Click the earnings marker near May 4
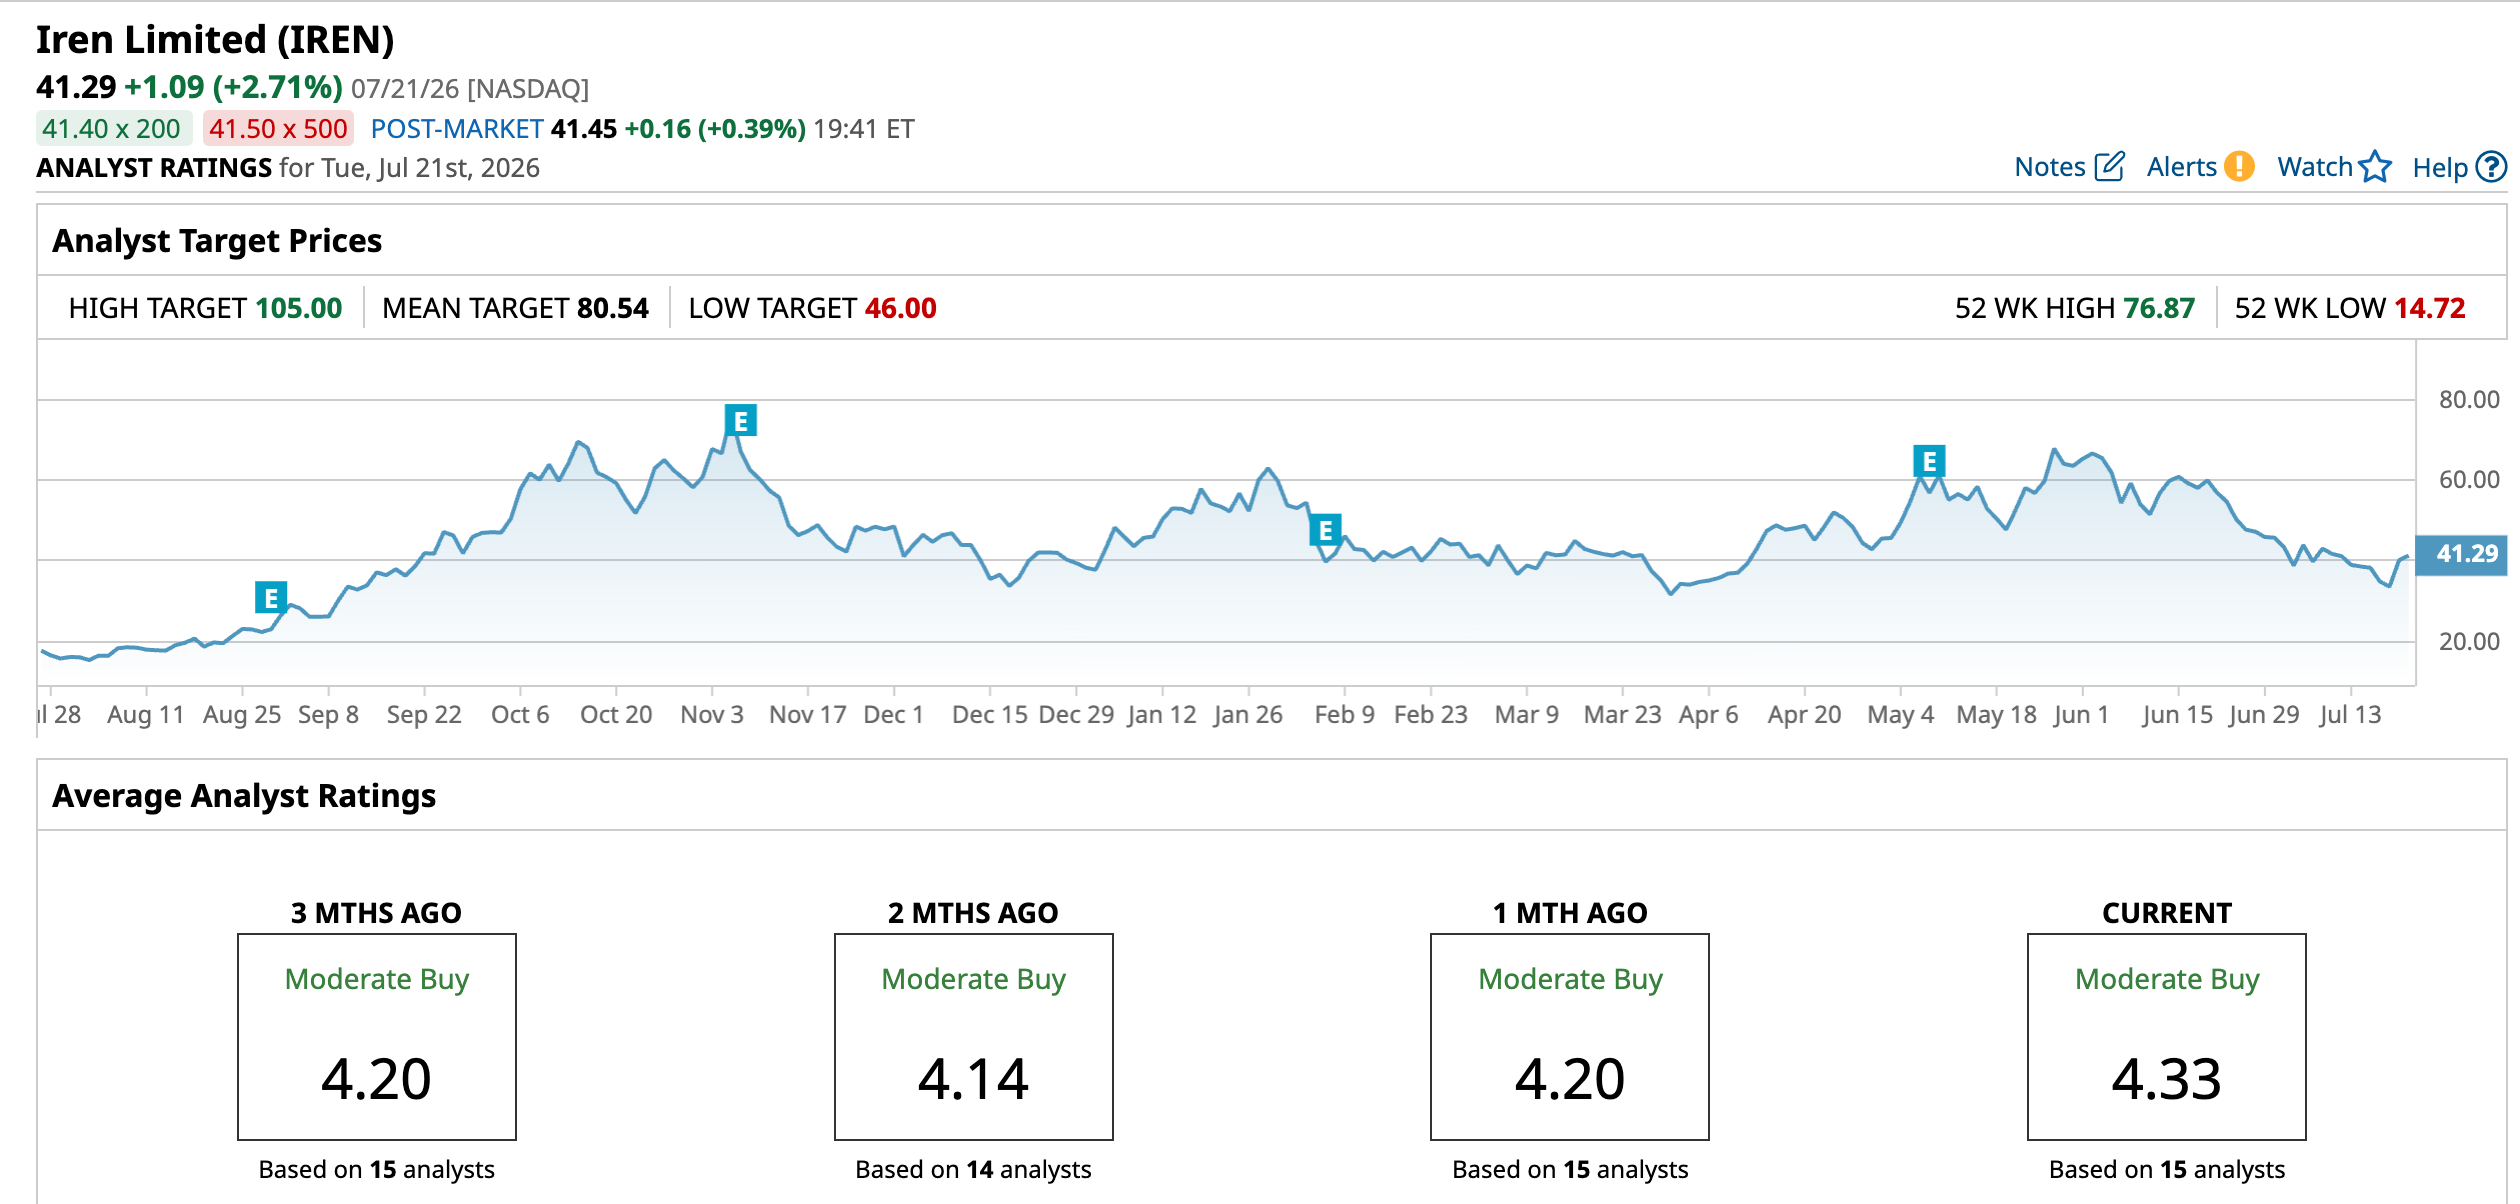This screenshot has height=1204, width=2520. (x=1929, y=461)
